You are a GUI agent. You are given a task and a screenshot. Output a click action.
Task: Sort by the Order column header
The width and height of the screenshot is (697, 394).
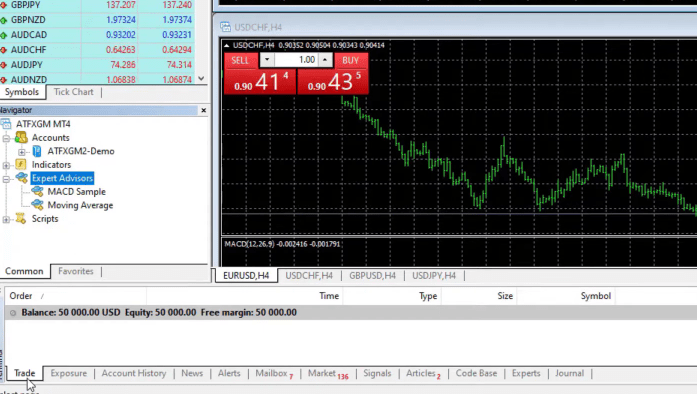(x=76, y=296)
